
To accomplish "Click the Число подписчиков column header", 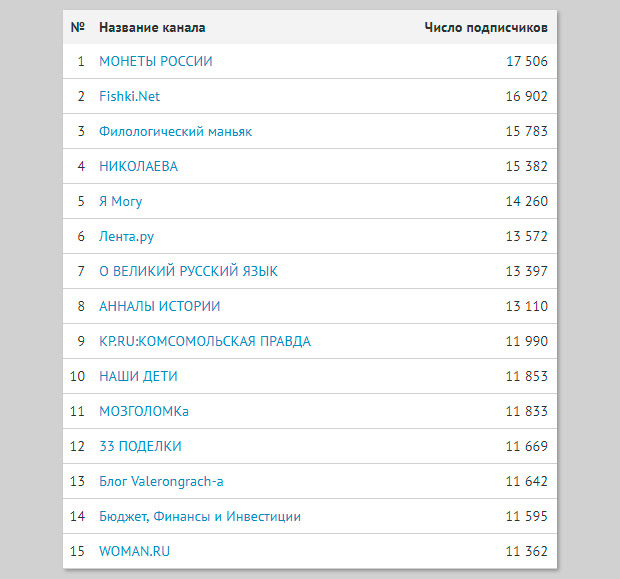I will [486, 27].
